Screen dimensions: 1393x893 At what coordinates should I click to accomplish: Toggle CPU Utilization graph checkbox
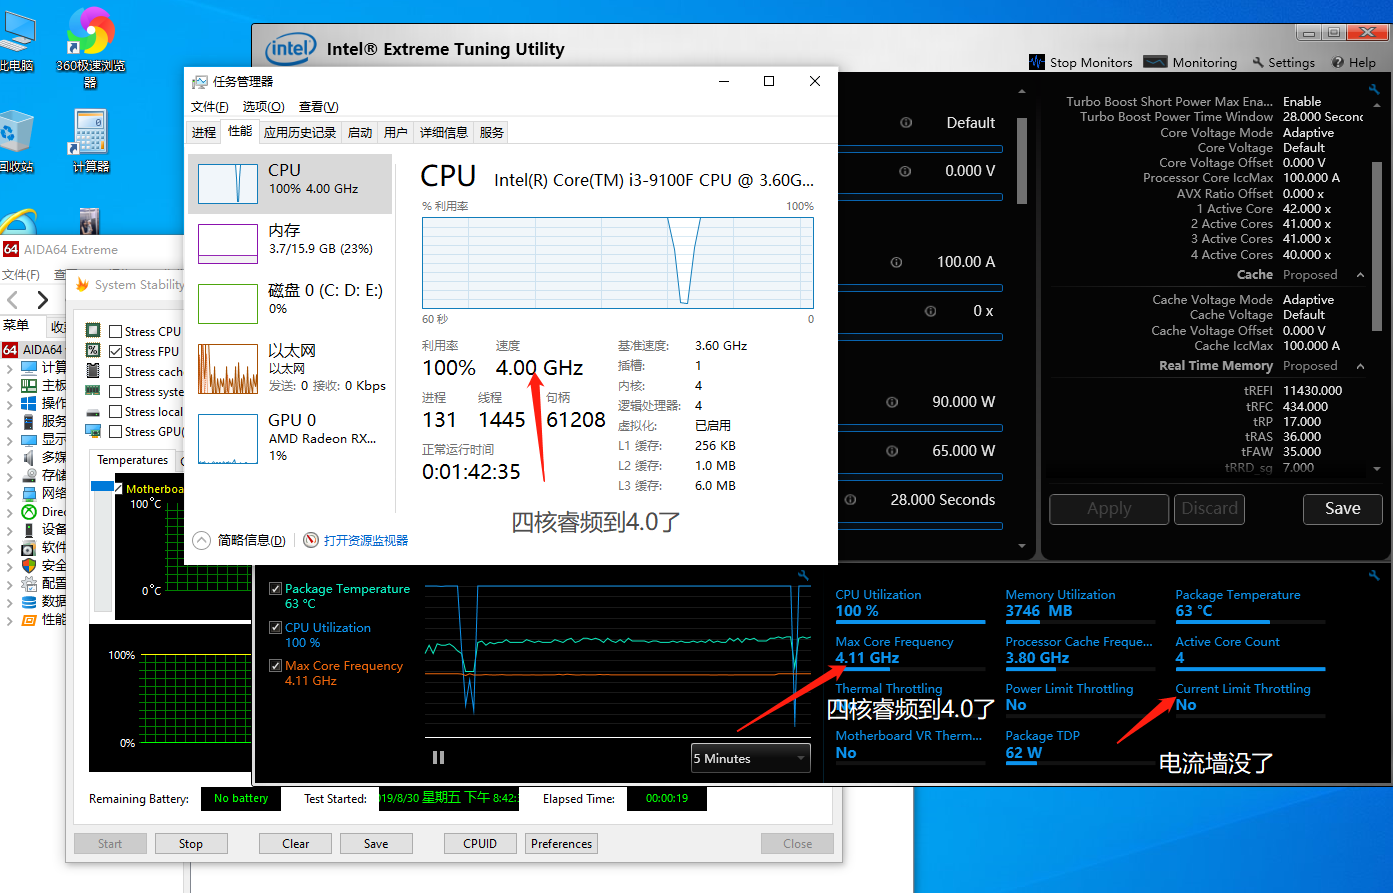275,628
